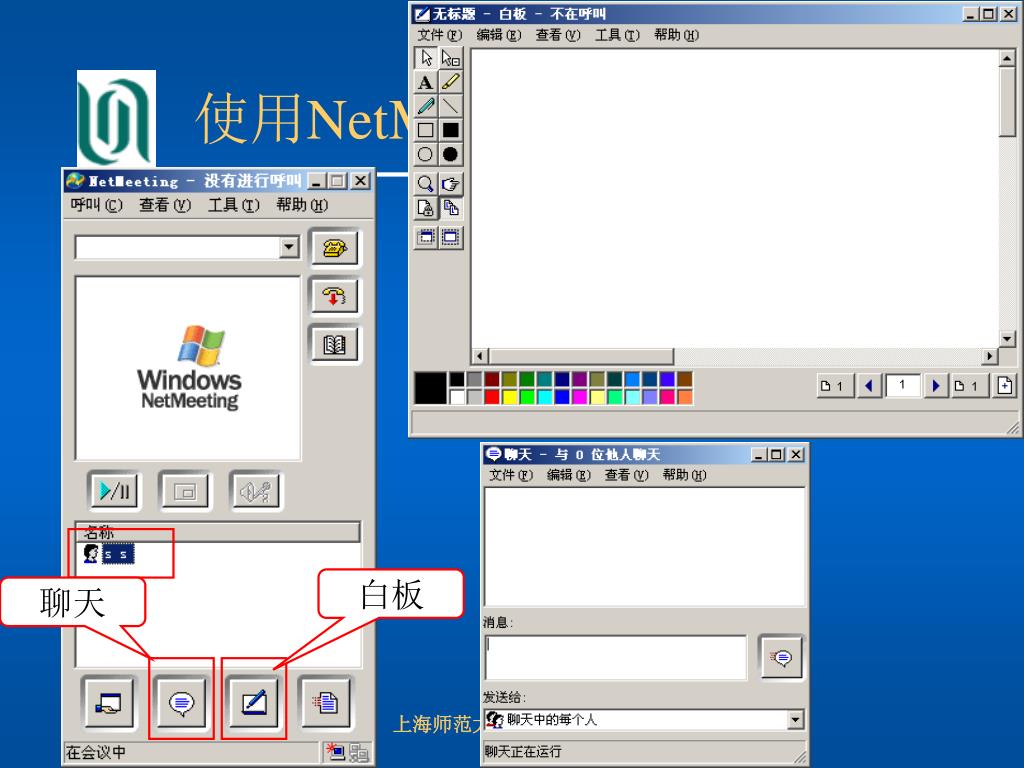This screenshot has height=768, width=1024.
Task: Select the Whiteboard eraser tool
Action: tap(451, 58)
